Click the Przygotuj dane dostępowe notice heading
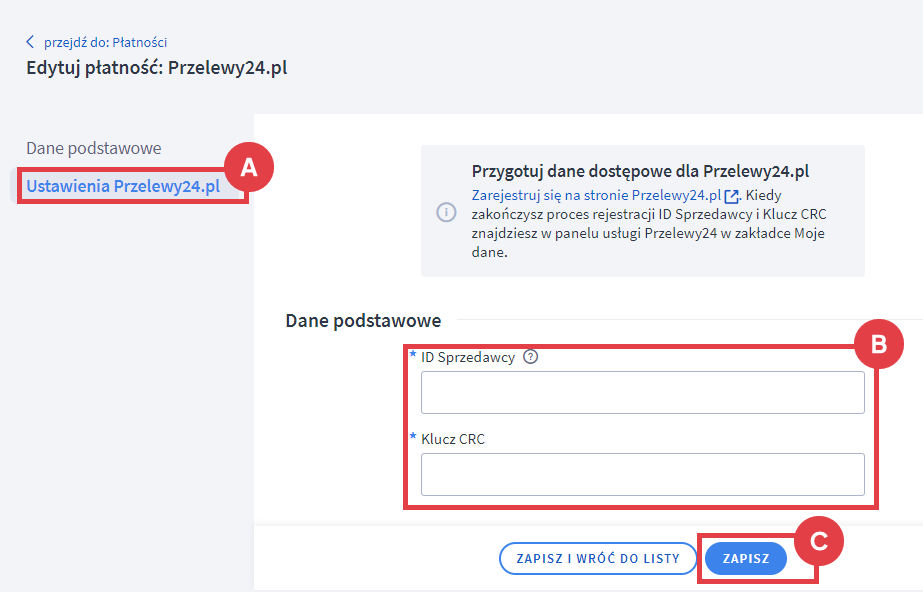The image size is (923, 592). click(640, 171)
